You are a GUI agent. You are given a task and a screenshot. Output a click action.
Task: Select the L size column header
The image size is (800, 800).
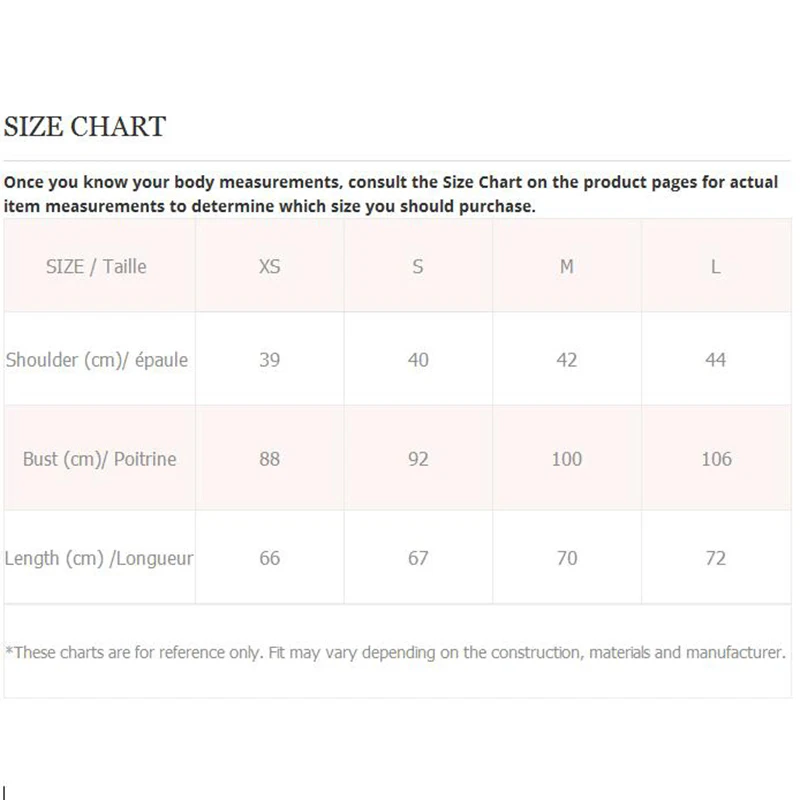pyautogui.click(x=716, y=267)
